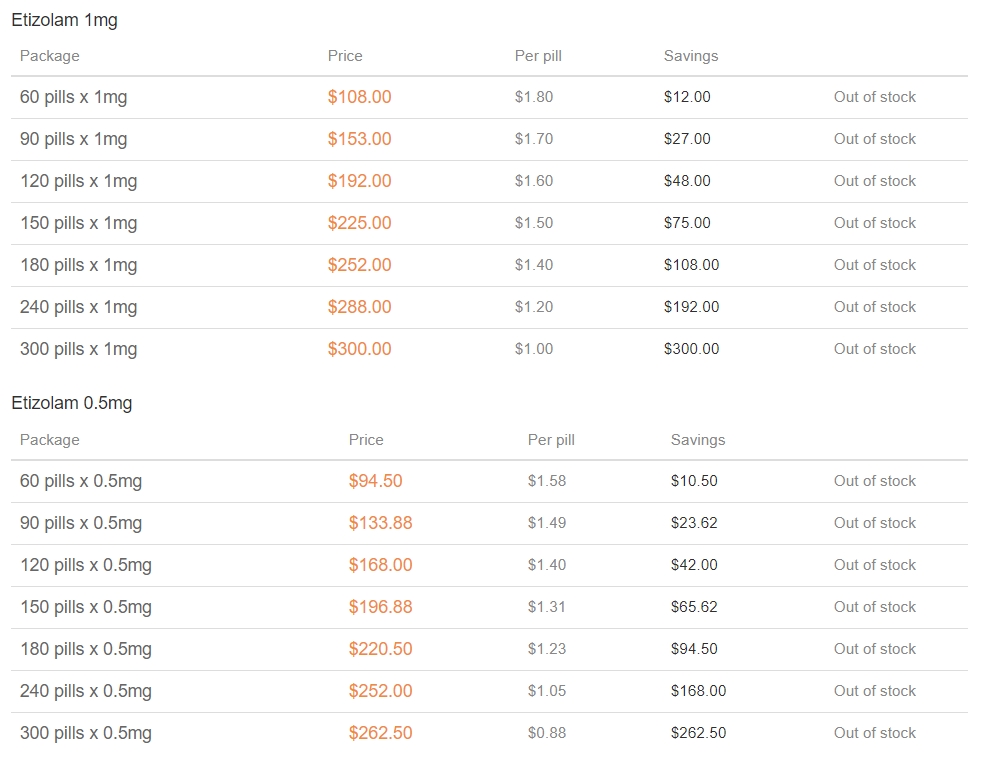
Task: Select the 180 pills x 0.5mg package
Action: (85, 649)
